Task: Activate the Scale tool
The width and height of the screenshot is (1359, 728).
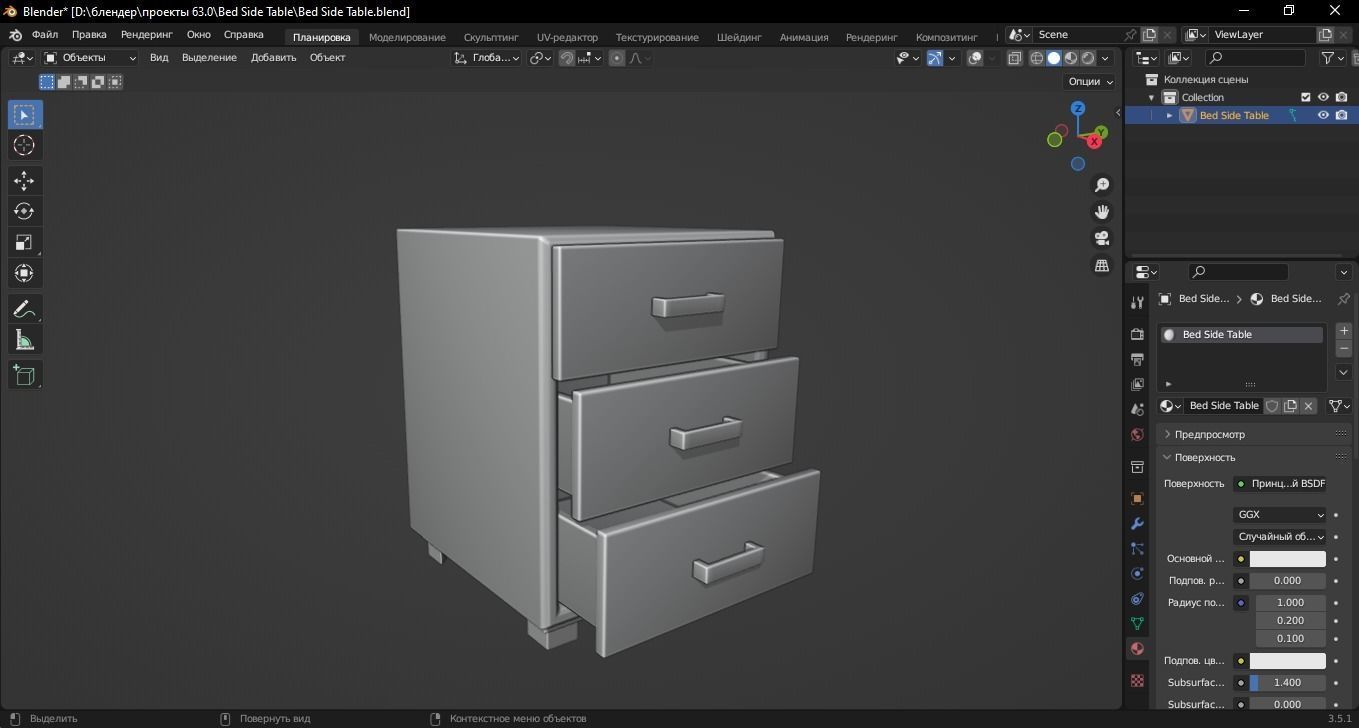Action: click(24, 242)
